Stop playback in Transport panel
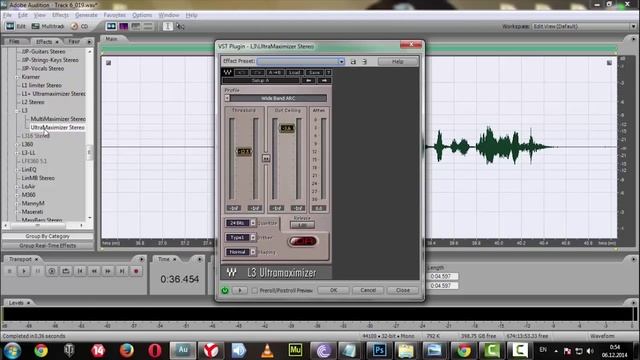 pos(10,271)
